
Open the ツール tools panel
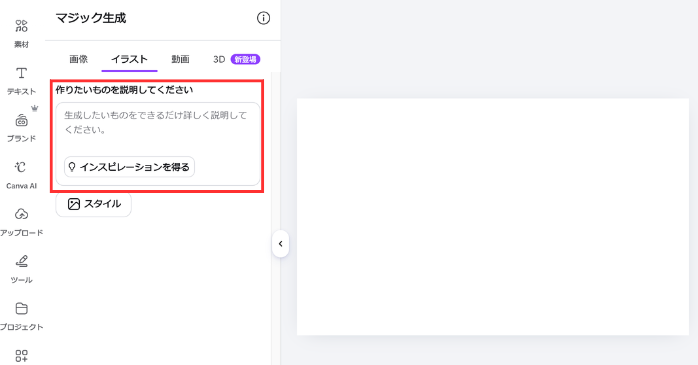(x=21, y=269)
